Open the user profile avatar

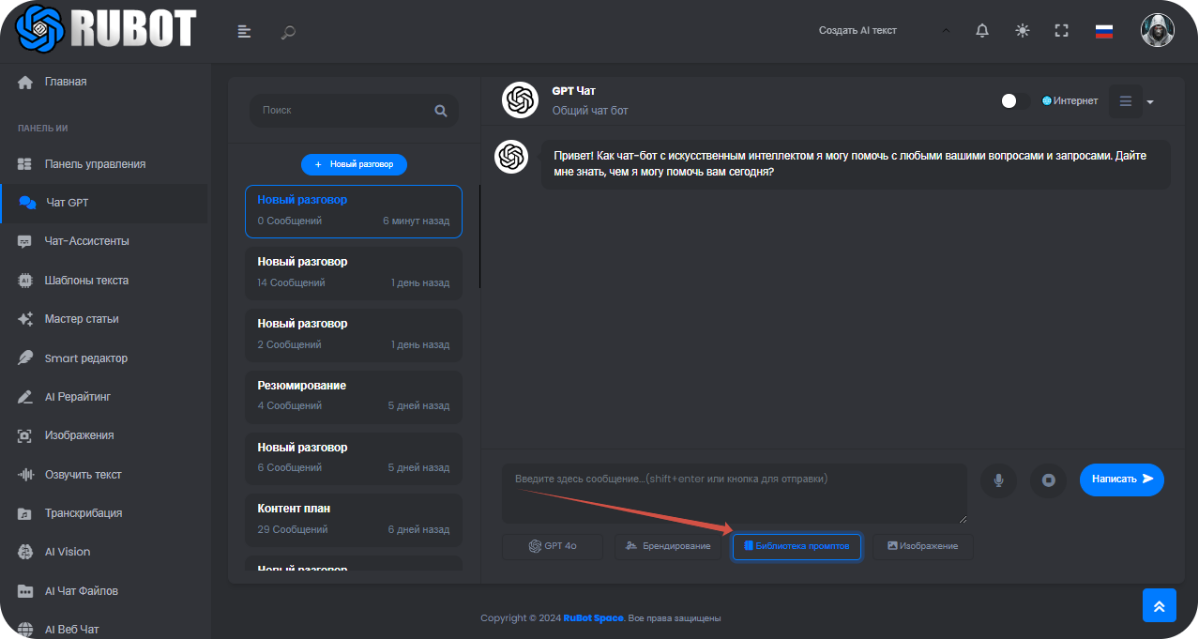1157,31
